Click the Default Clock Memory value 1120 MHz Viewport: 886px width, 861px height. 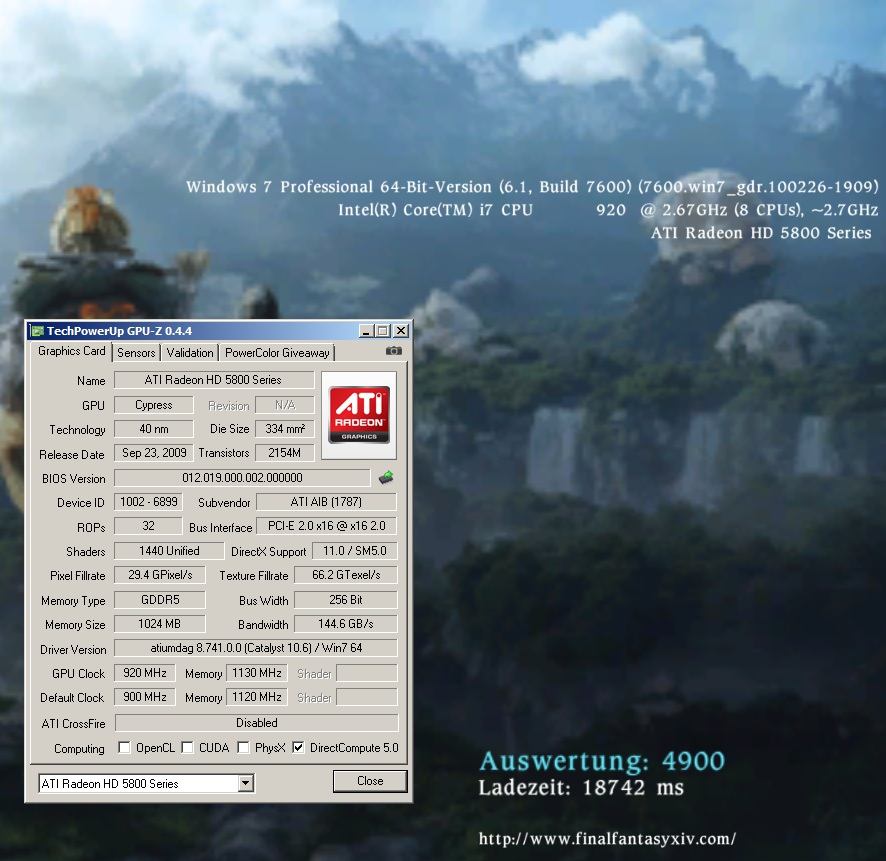click(257, 697)
